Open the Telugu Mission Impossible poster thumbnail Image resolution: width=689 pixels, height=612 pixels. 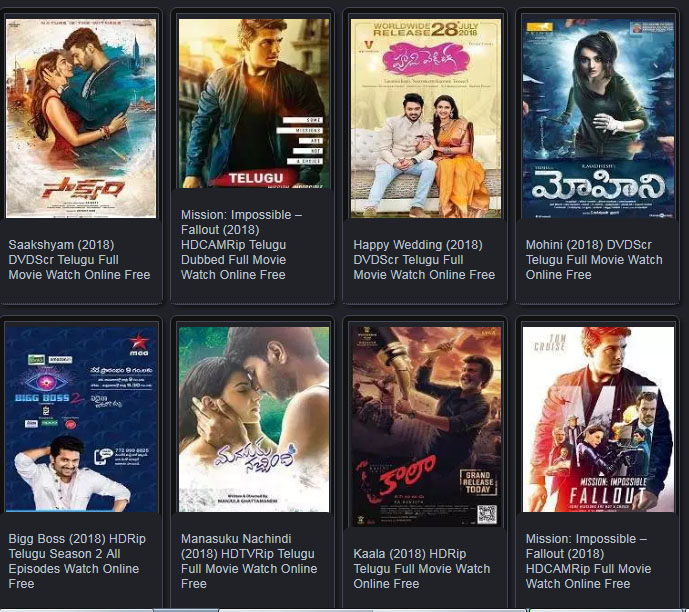coord(254,104)
